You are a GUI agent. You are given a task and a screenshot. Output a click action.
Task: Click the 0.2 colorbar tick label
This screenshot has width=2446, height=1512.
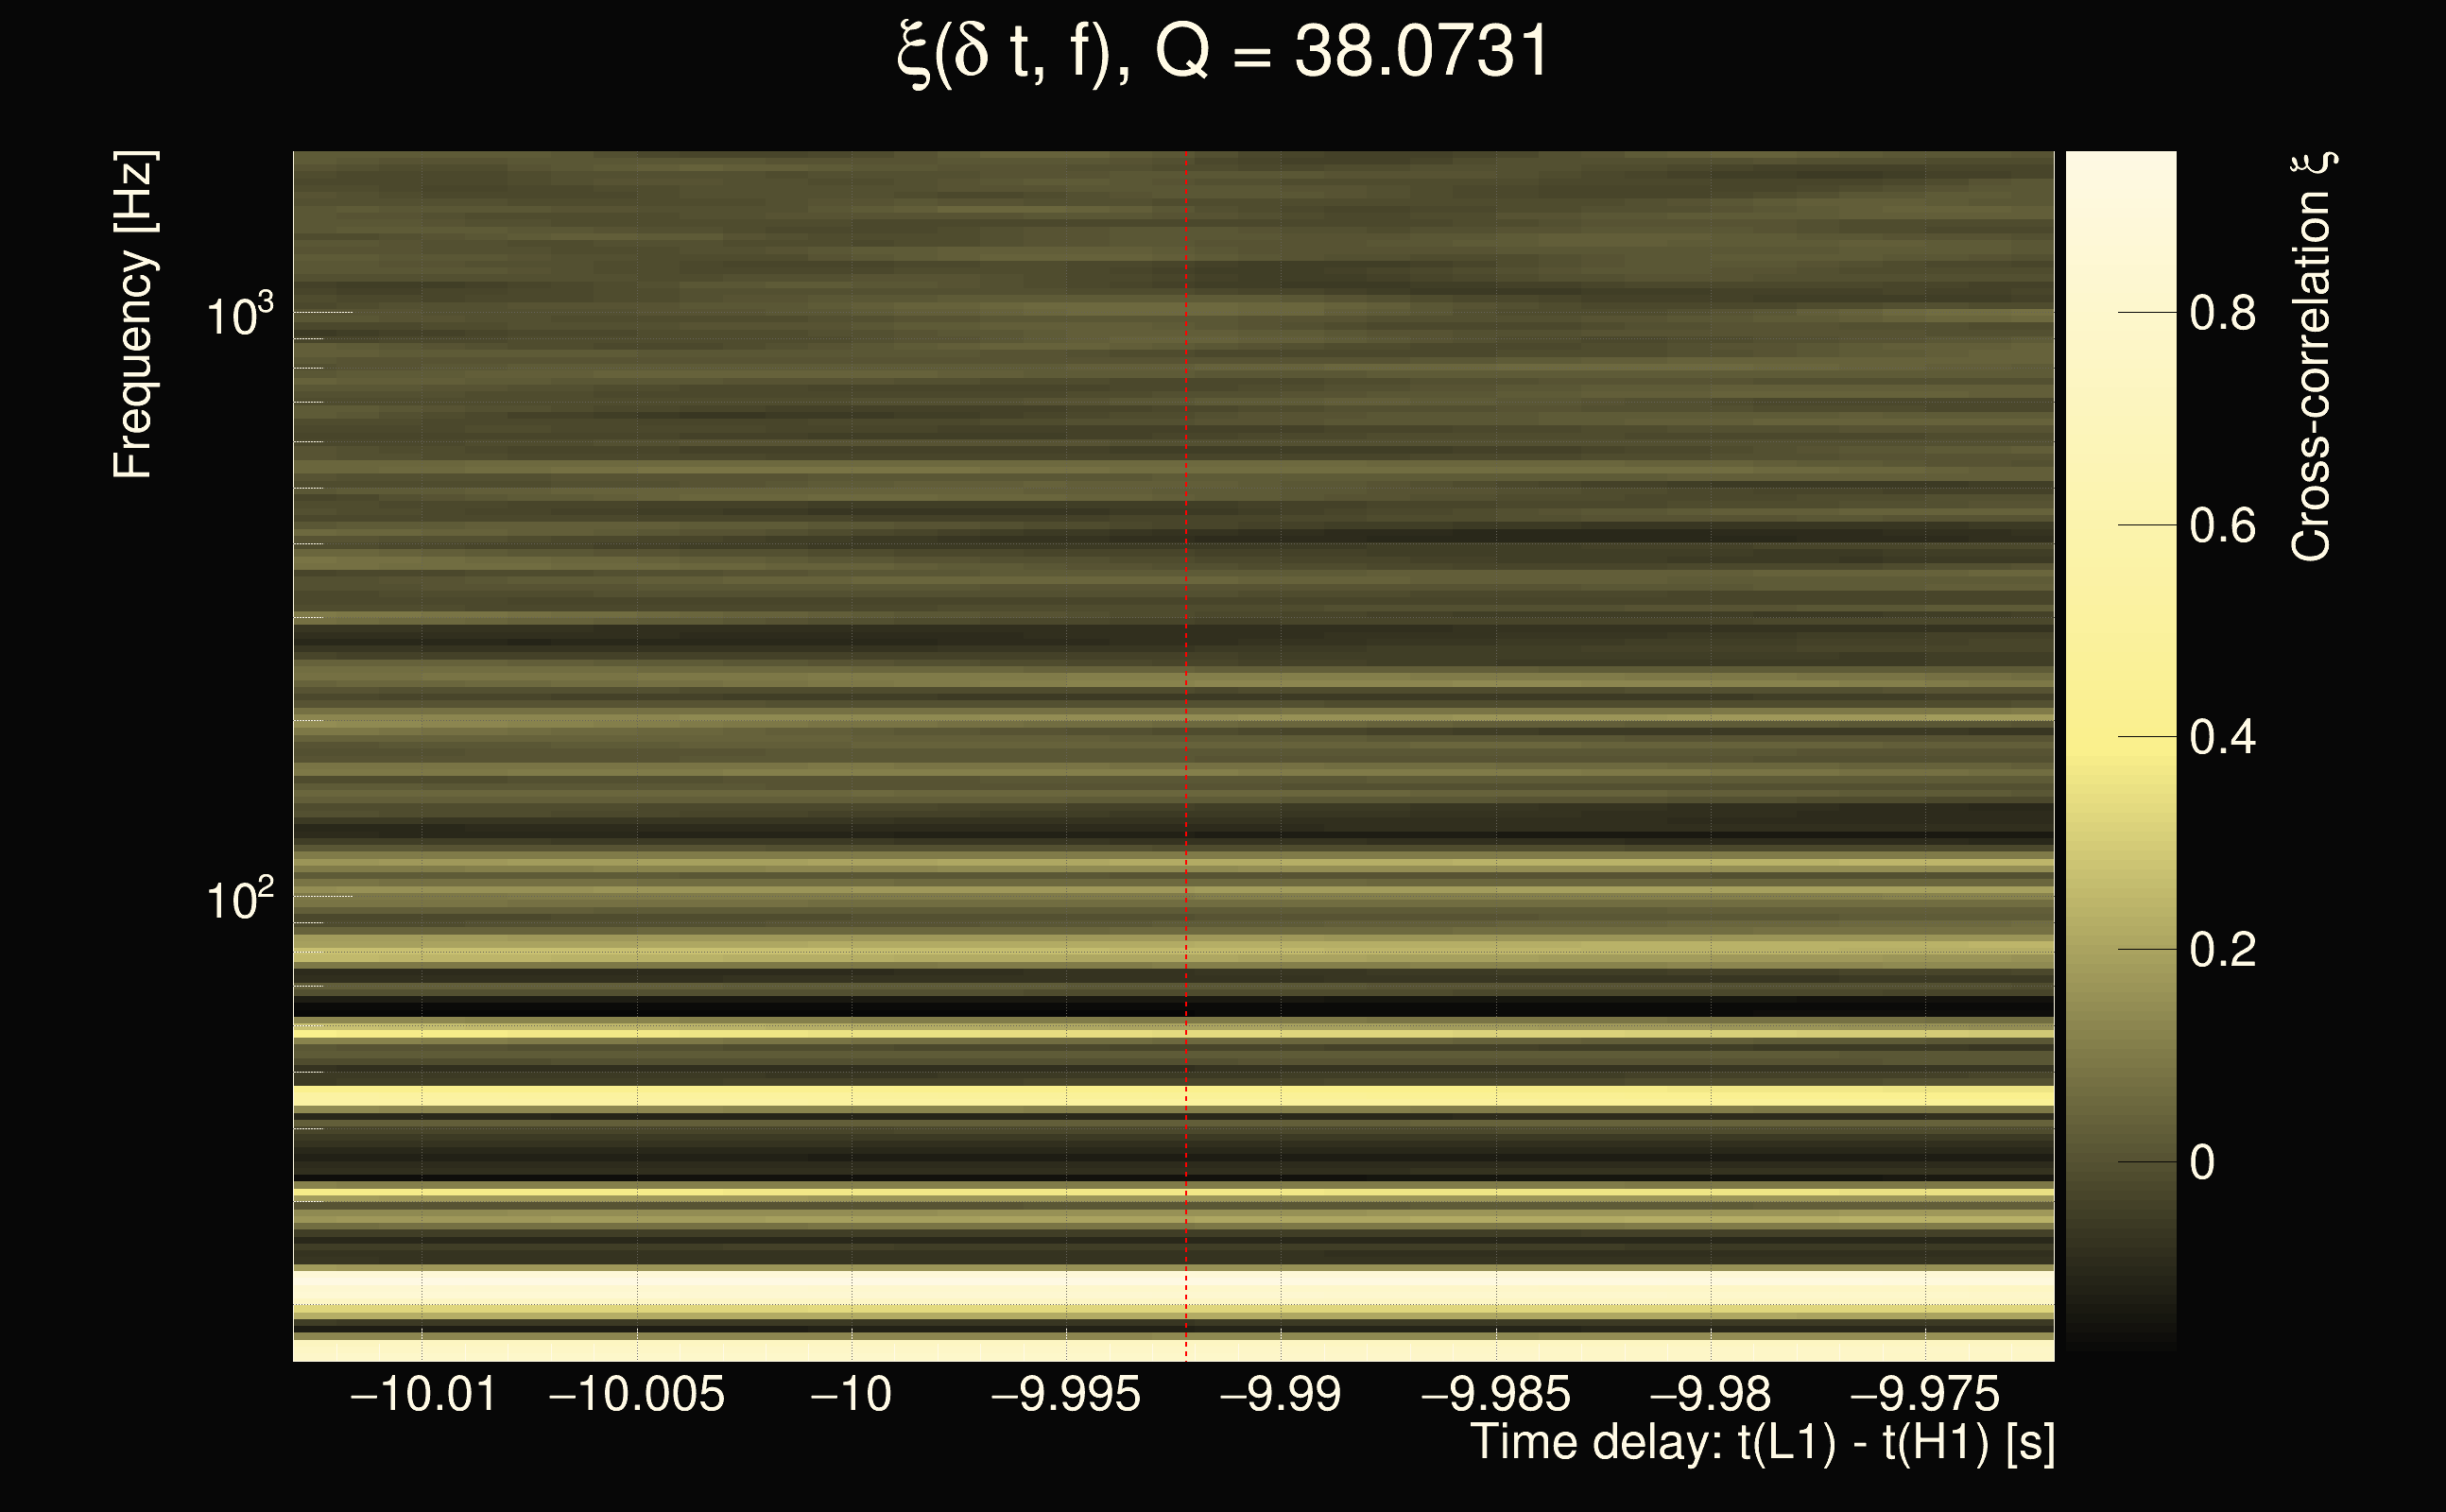click(x=2222, y=949)
